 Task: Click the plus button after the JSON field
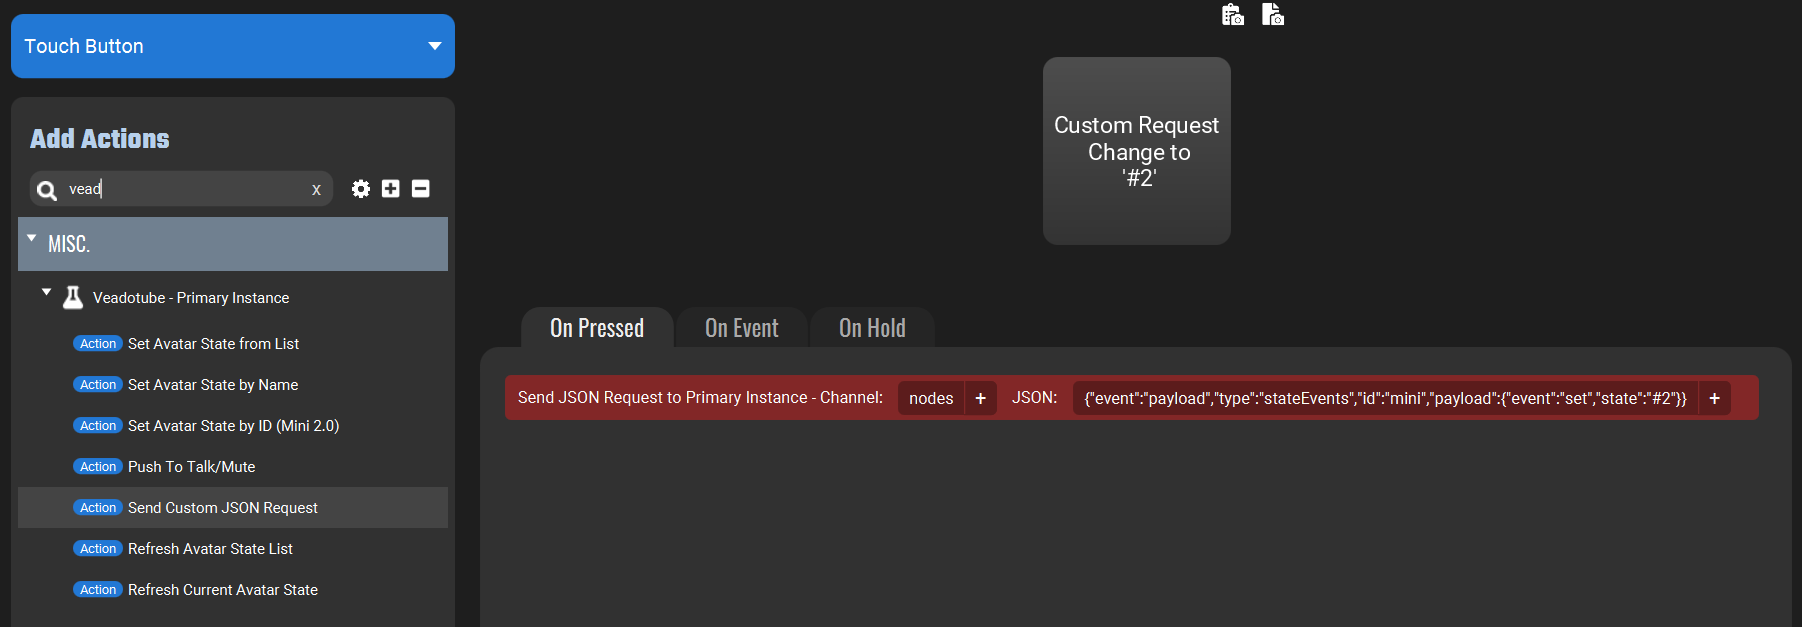coord(1715,398)
